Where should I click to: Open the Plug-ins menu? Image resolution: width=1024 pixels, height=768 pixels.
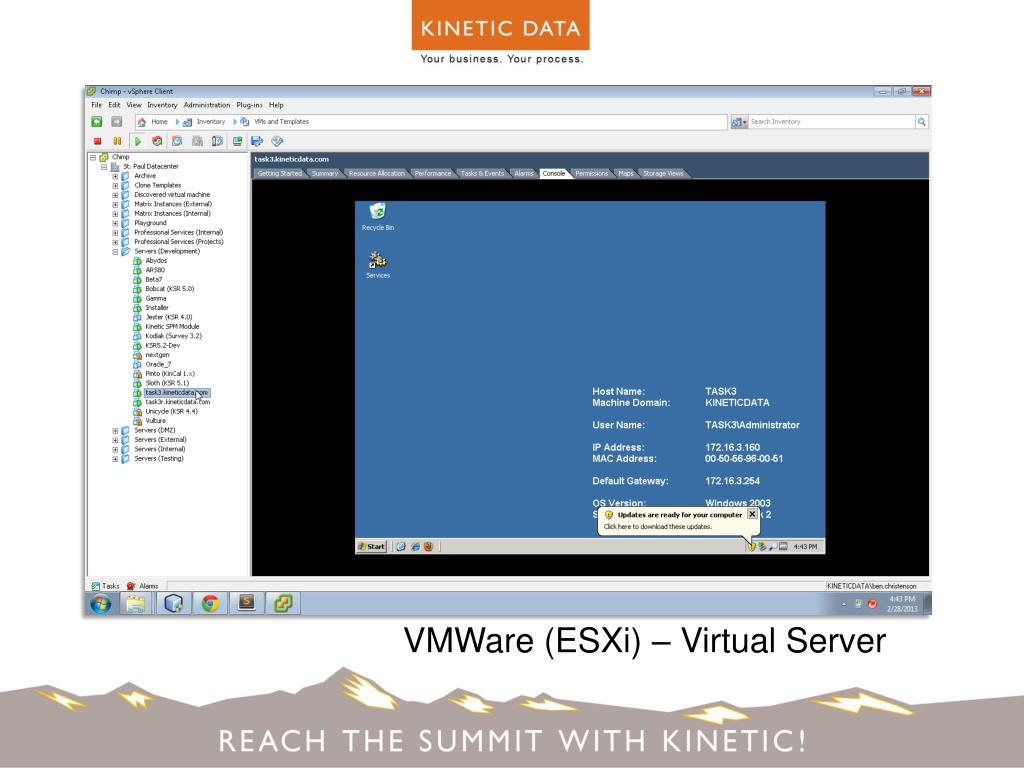pyautogui.click(x=249, y=105)
